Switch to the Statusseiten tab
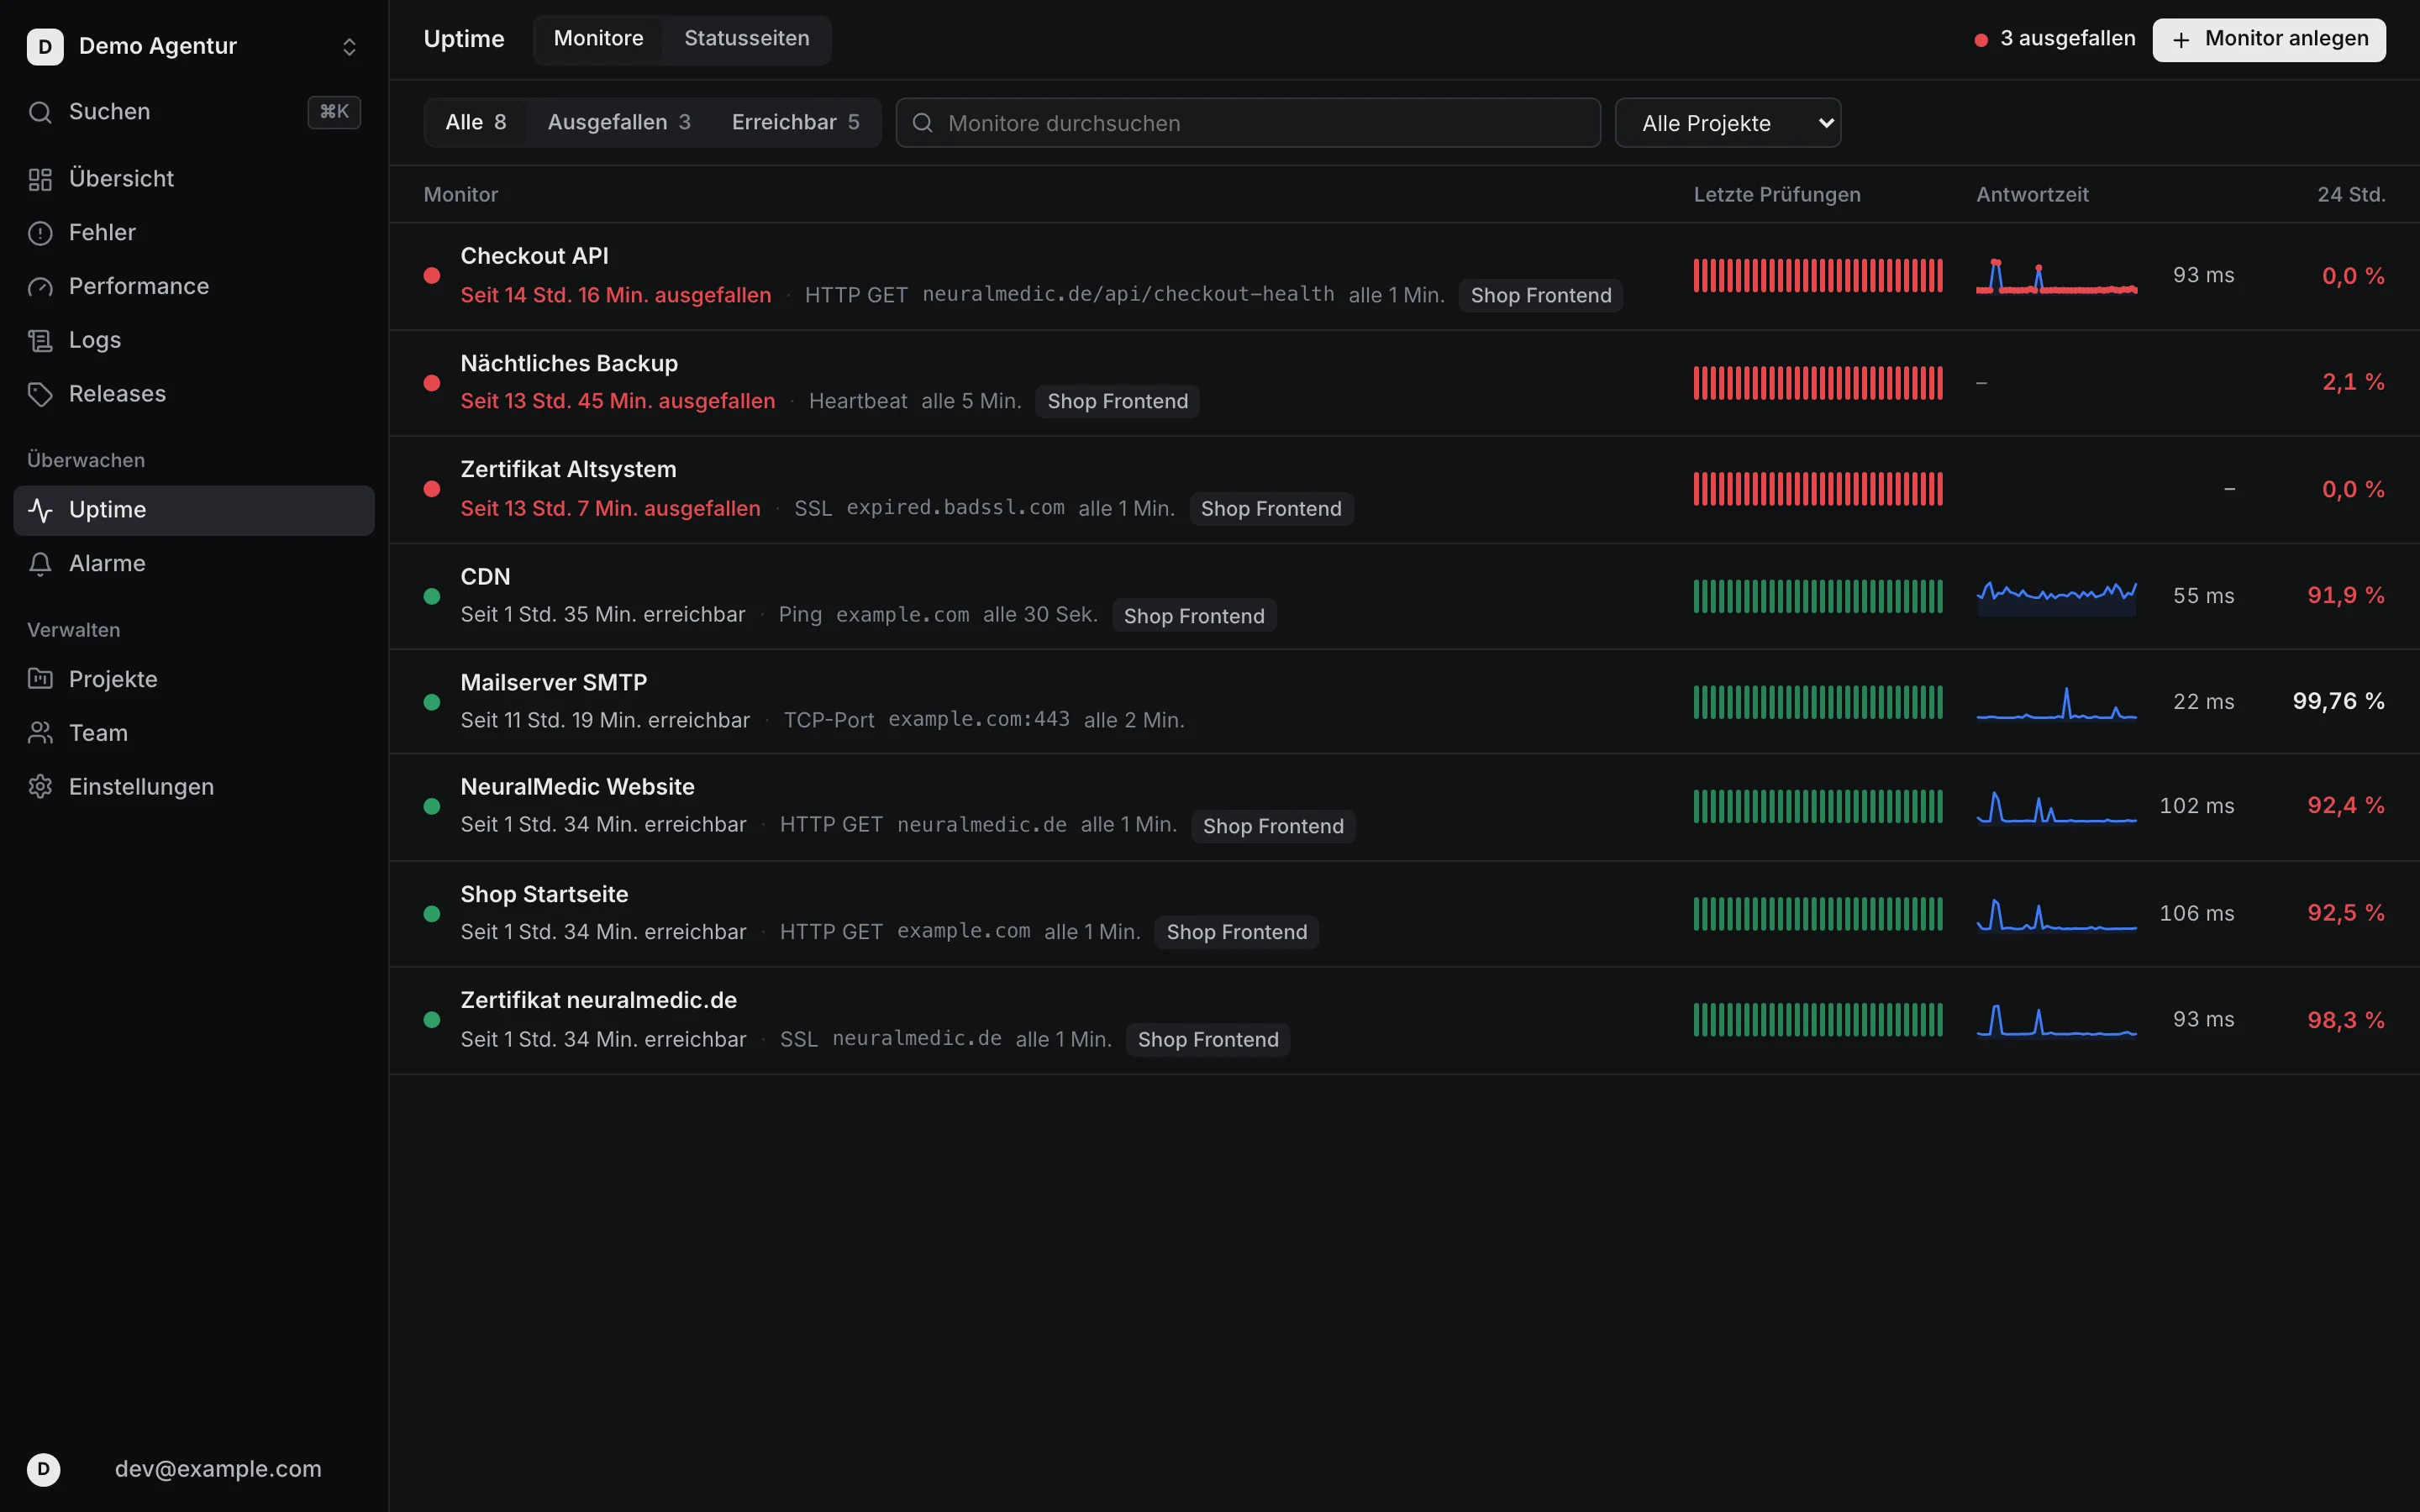The image size is (2420, 1512). click(x=747, y=39)
